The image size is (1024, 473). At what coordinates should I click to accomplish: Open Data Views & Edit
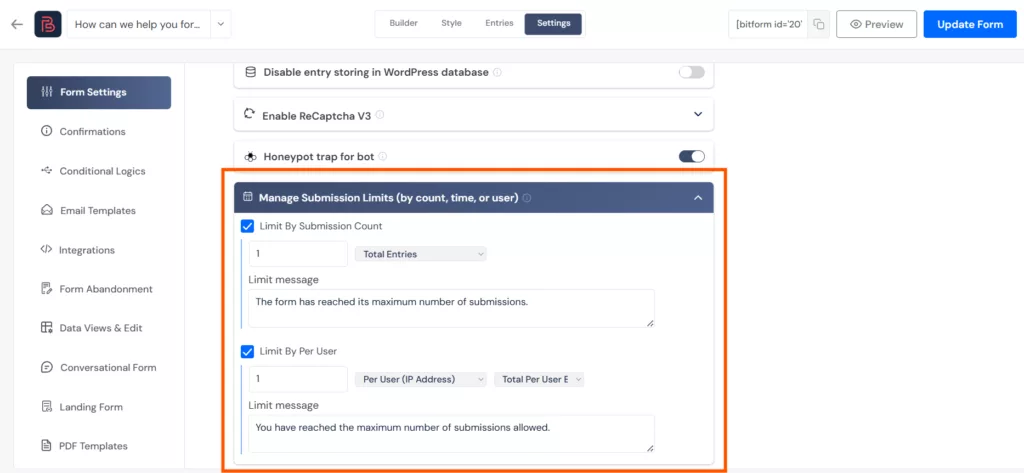coord(101,328)
